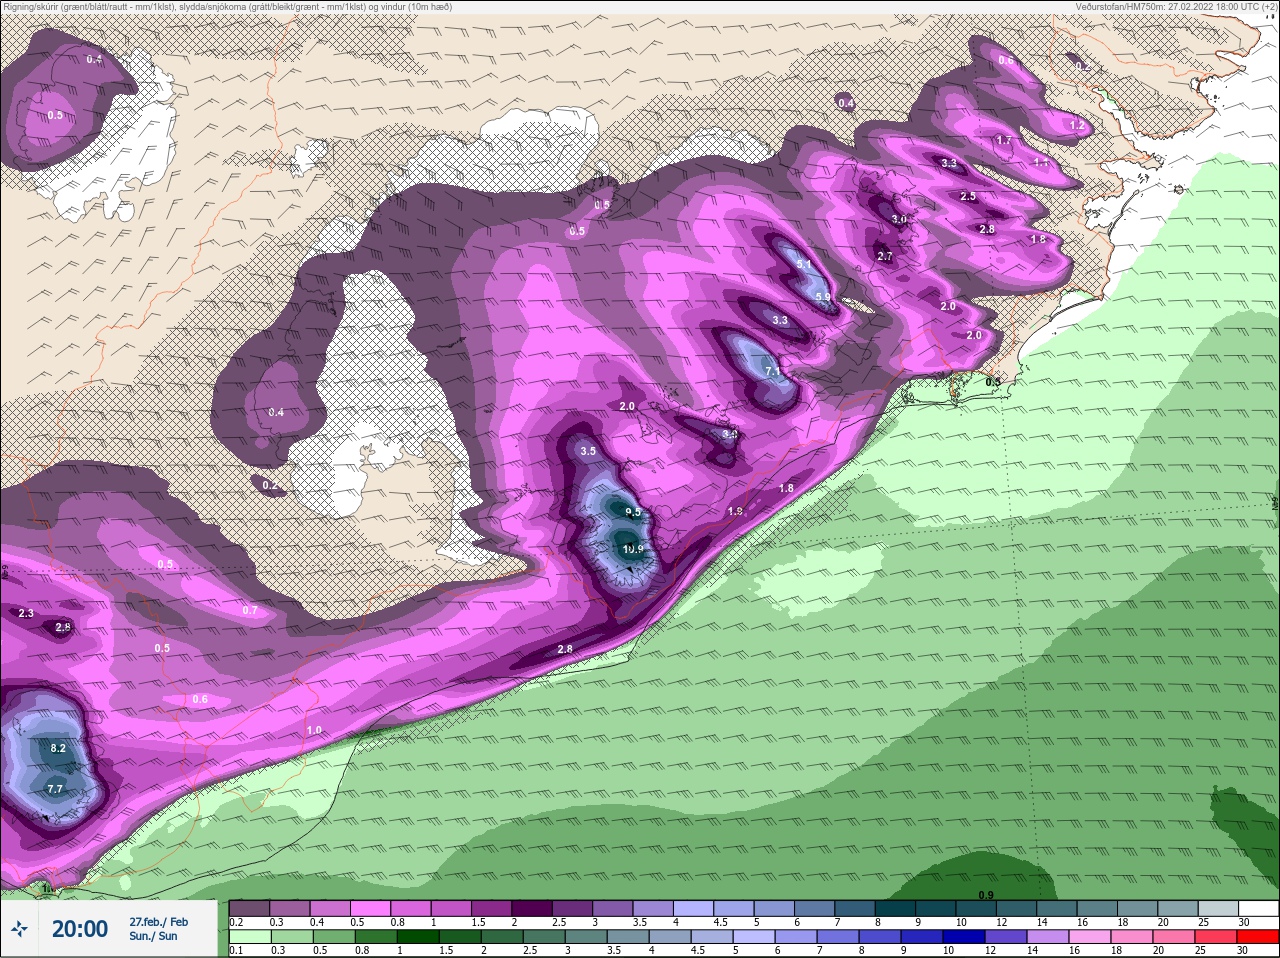Image resolution: width=1280 pixels, height=958 pixels.
Task: Click the '27.feb./ Feb' date label
Action: tap(158, 922)
